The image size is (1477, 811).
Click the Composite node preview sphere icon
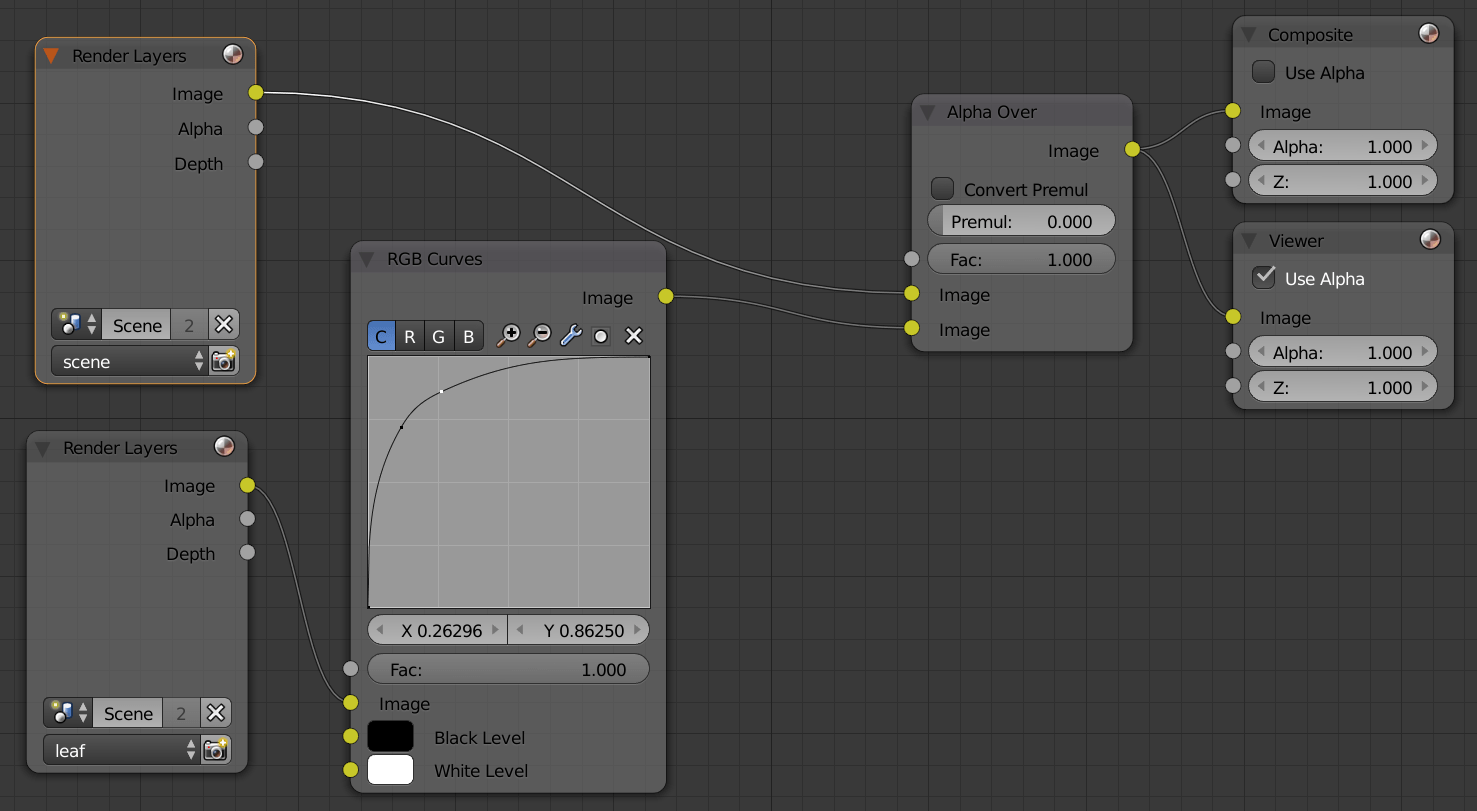pyautogui.click(x=1428, y=32)
